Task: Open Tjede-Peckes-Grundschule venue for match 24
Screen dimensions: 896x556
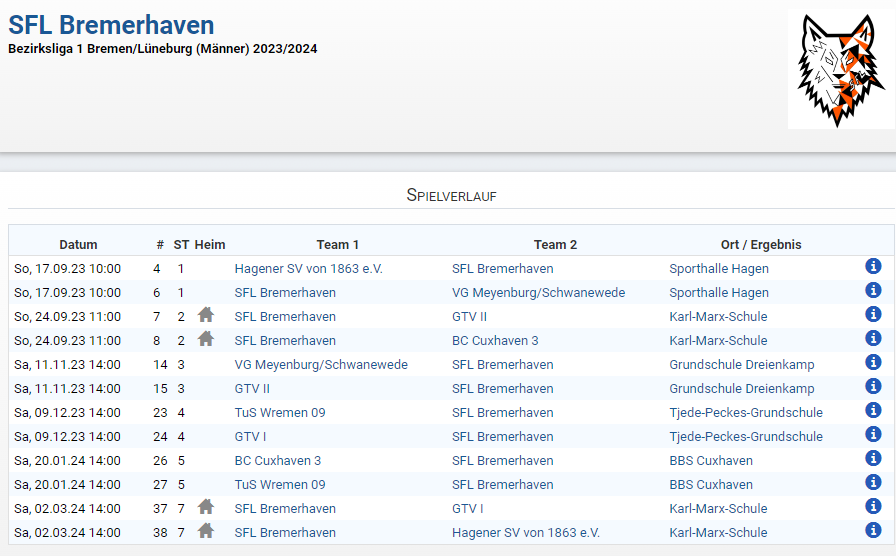Action: pos(746,437)
